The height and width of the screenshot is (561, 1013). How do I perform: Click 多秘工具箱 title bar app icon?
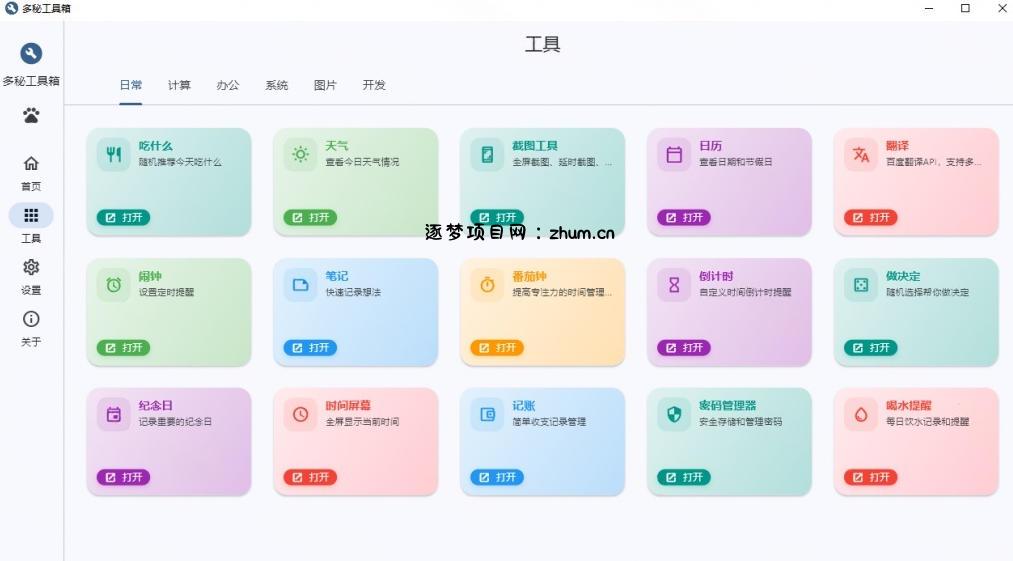(x=11, y=8)
